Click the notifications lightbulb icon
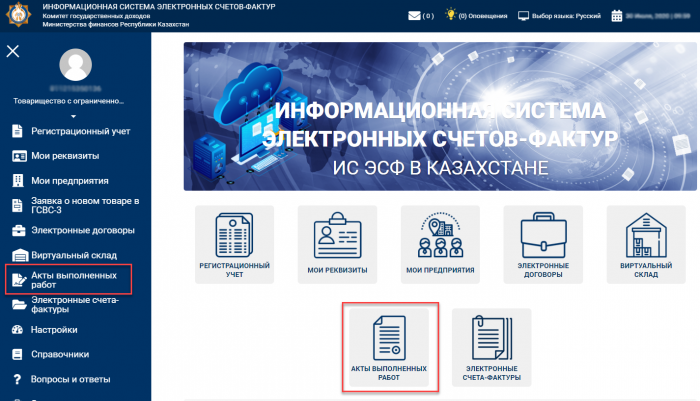This screenshot has height=401, width=700. pos(449,16)
